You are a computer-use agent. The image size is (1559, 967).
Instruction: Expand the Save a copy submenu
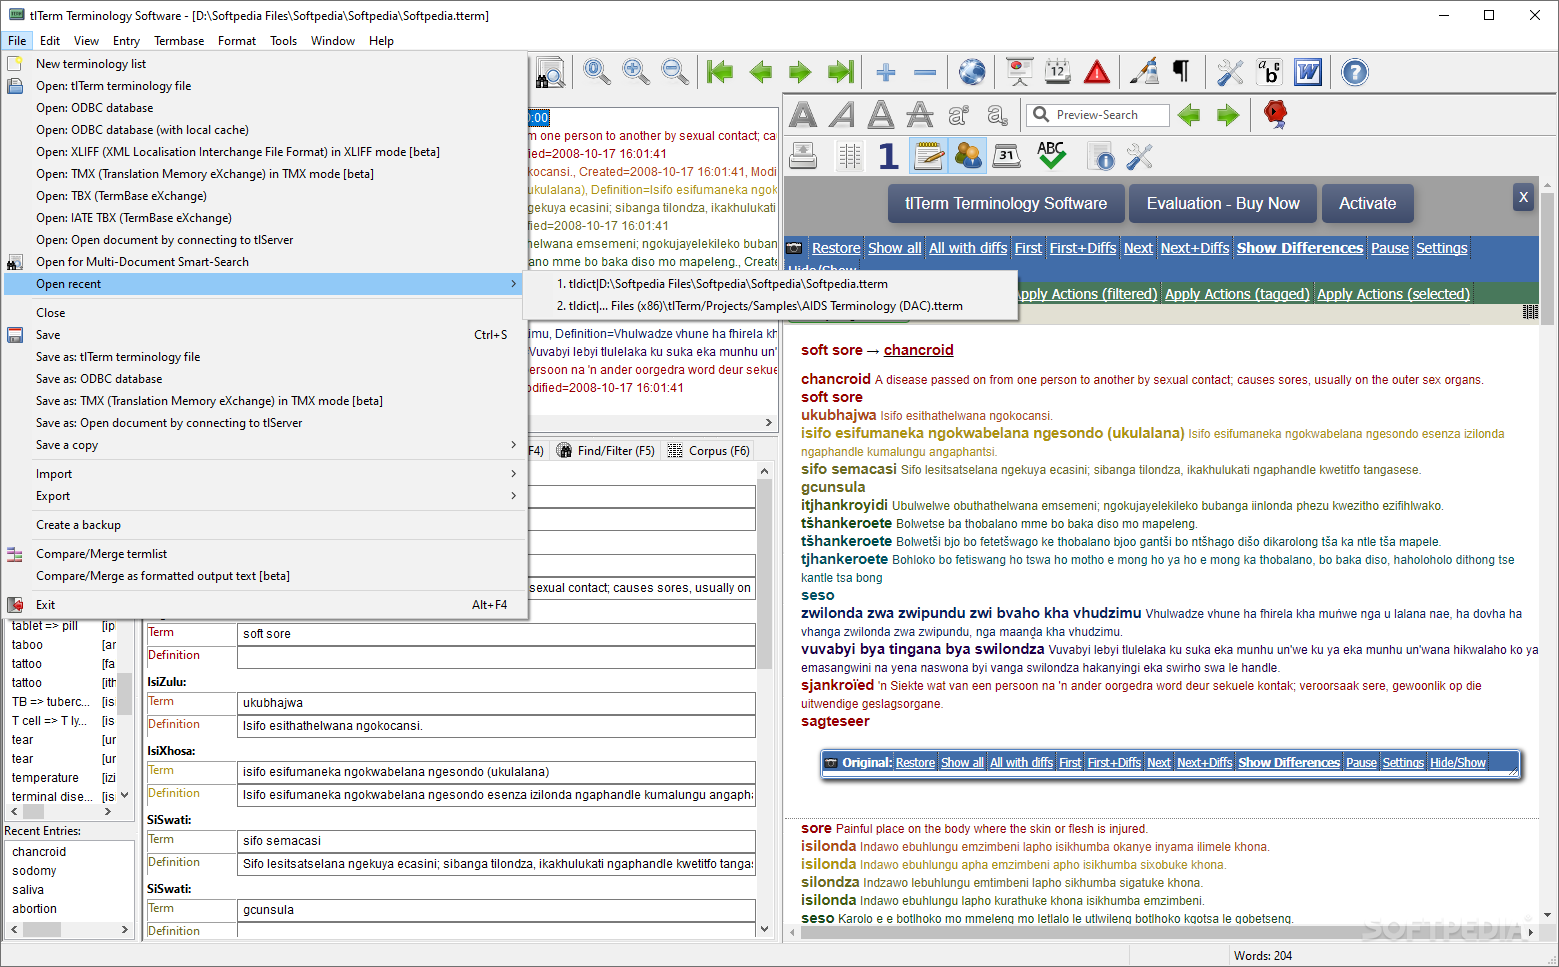264,445
